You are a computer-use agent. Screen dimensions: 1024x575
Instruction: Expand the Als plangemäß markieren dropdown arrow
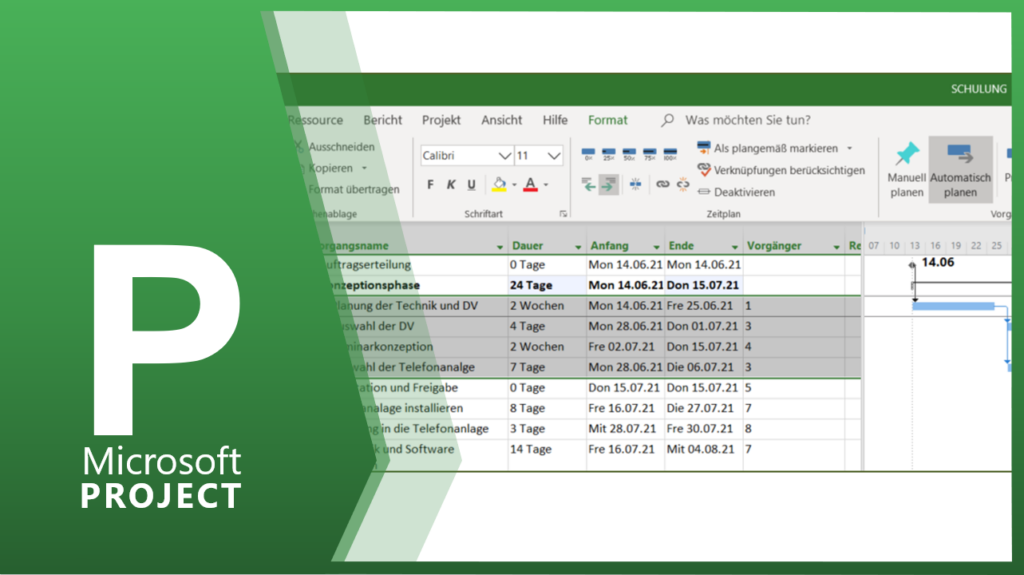(850, 148)
